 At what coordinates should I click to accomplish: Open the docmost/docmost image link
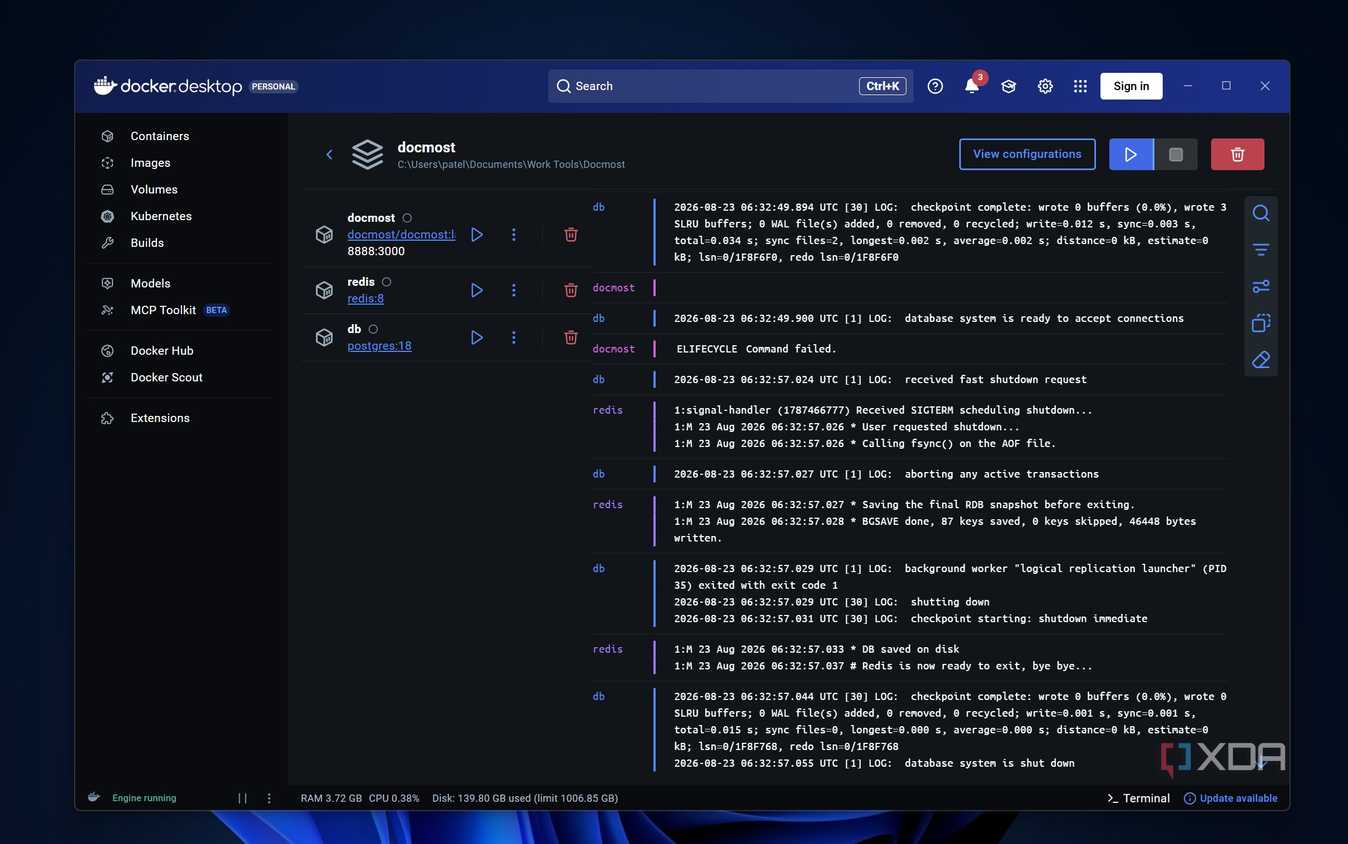click(401, 235)
